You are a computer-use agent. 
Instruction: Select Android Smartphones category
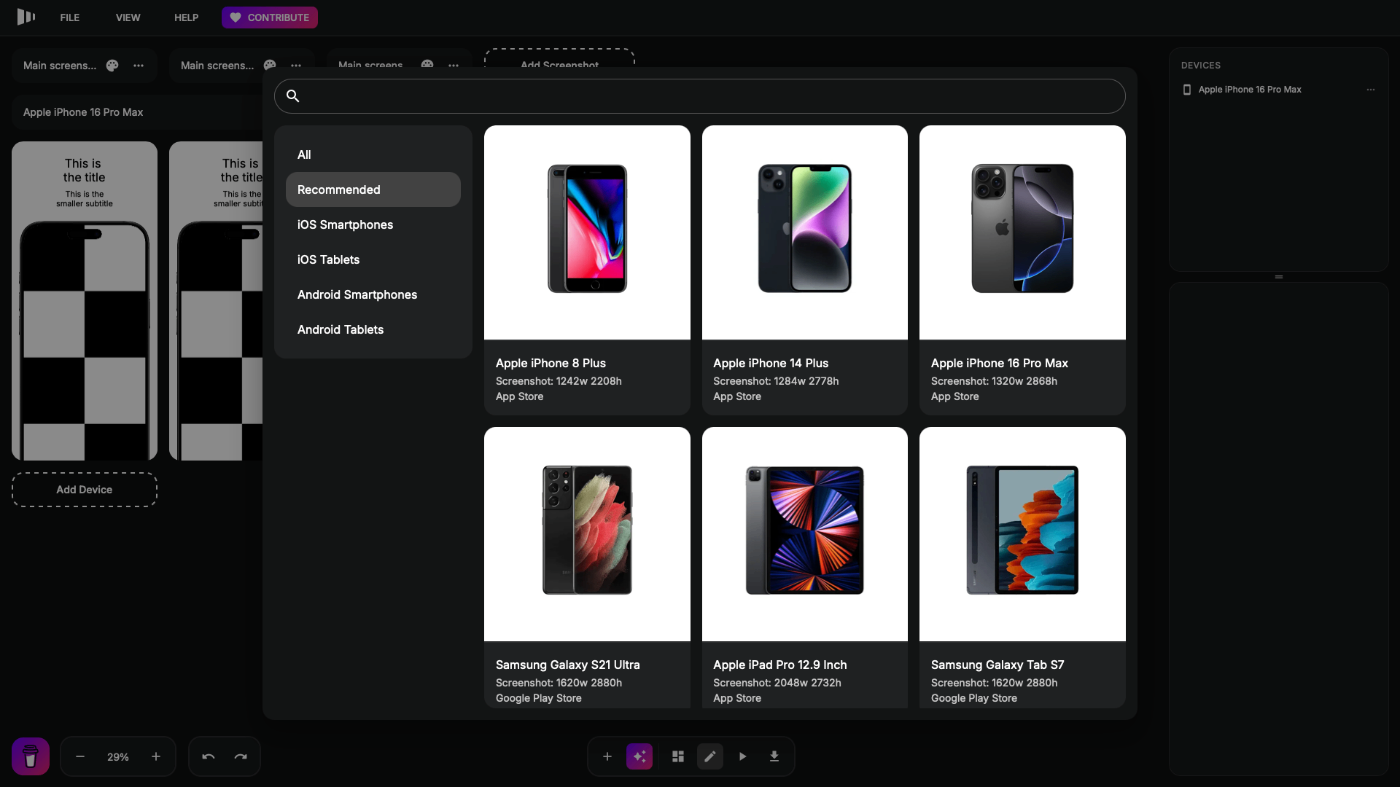pyautogui.click(x=373, y=295)
